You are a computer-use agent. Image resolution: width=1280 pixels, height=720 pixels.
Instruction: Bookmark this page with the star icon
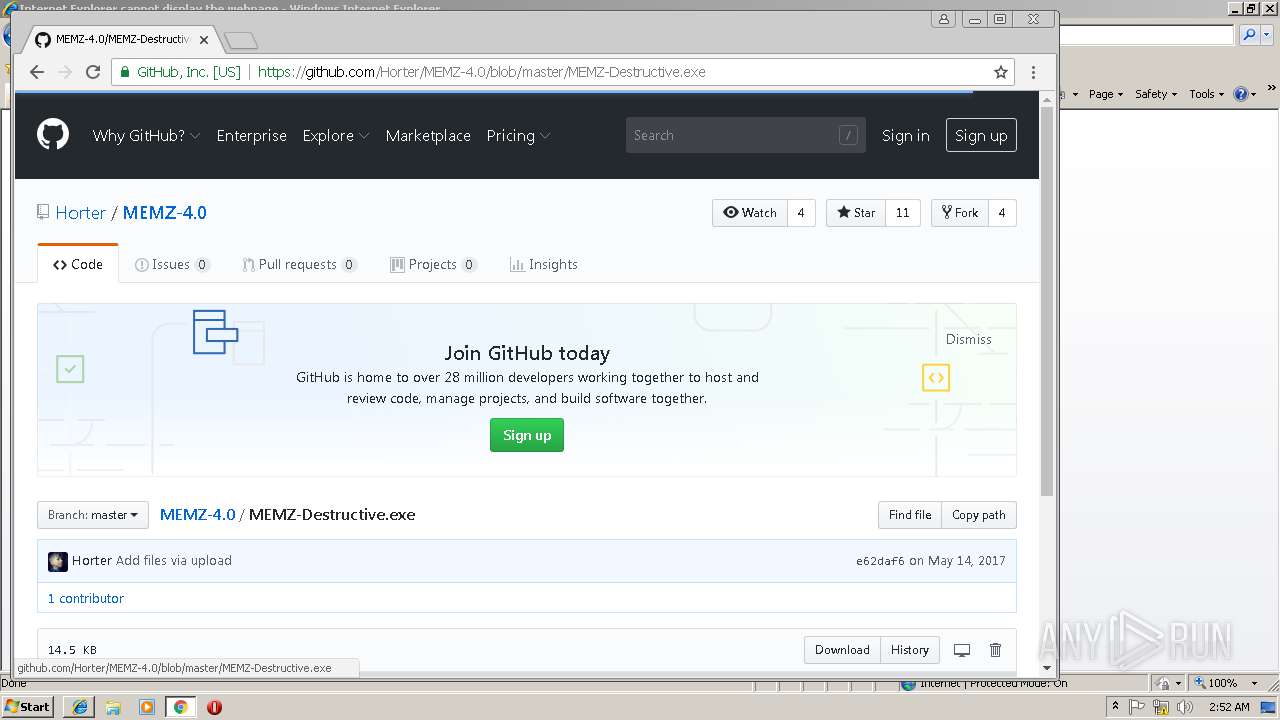(1000, 72)
